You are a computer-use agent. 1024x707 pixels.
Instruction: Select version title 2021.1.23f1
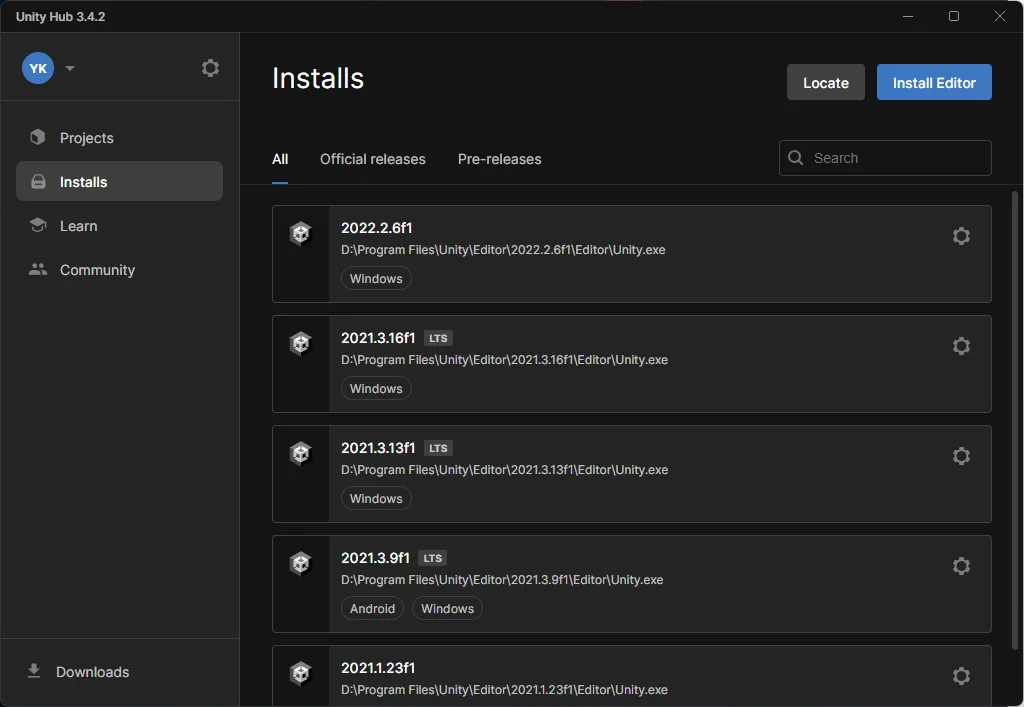point(378,668)
